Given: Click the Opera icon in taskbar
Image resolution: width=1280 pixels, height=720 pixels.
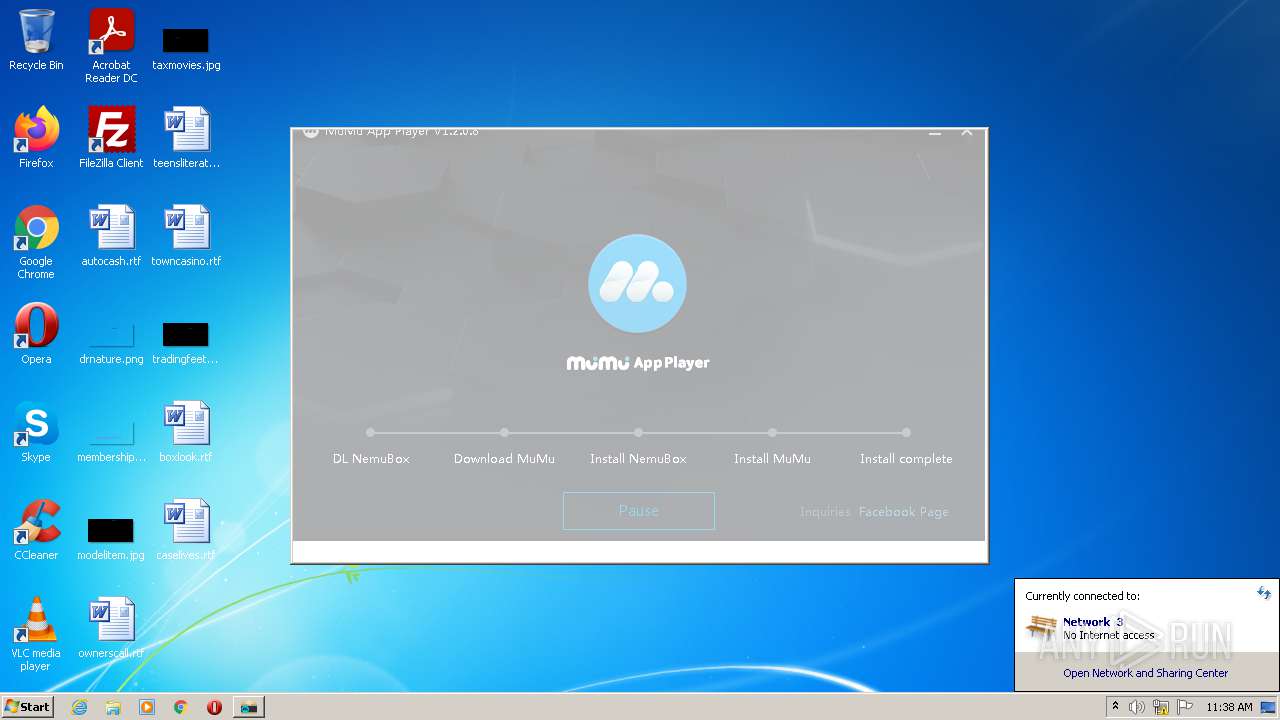Looking at the screenshot, I should tap(214, 707).
